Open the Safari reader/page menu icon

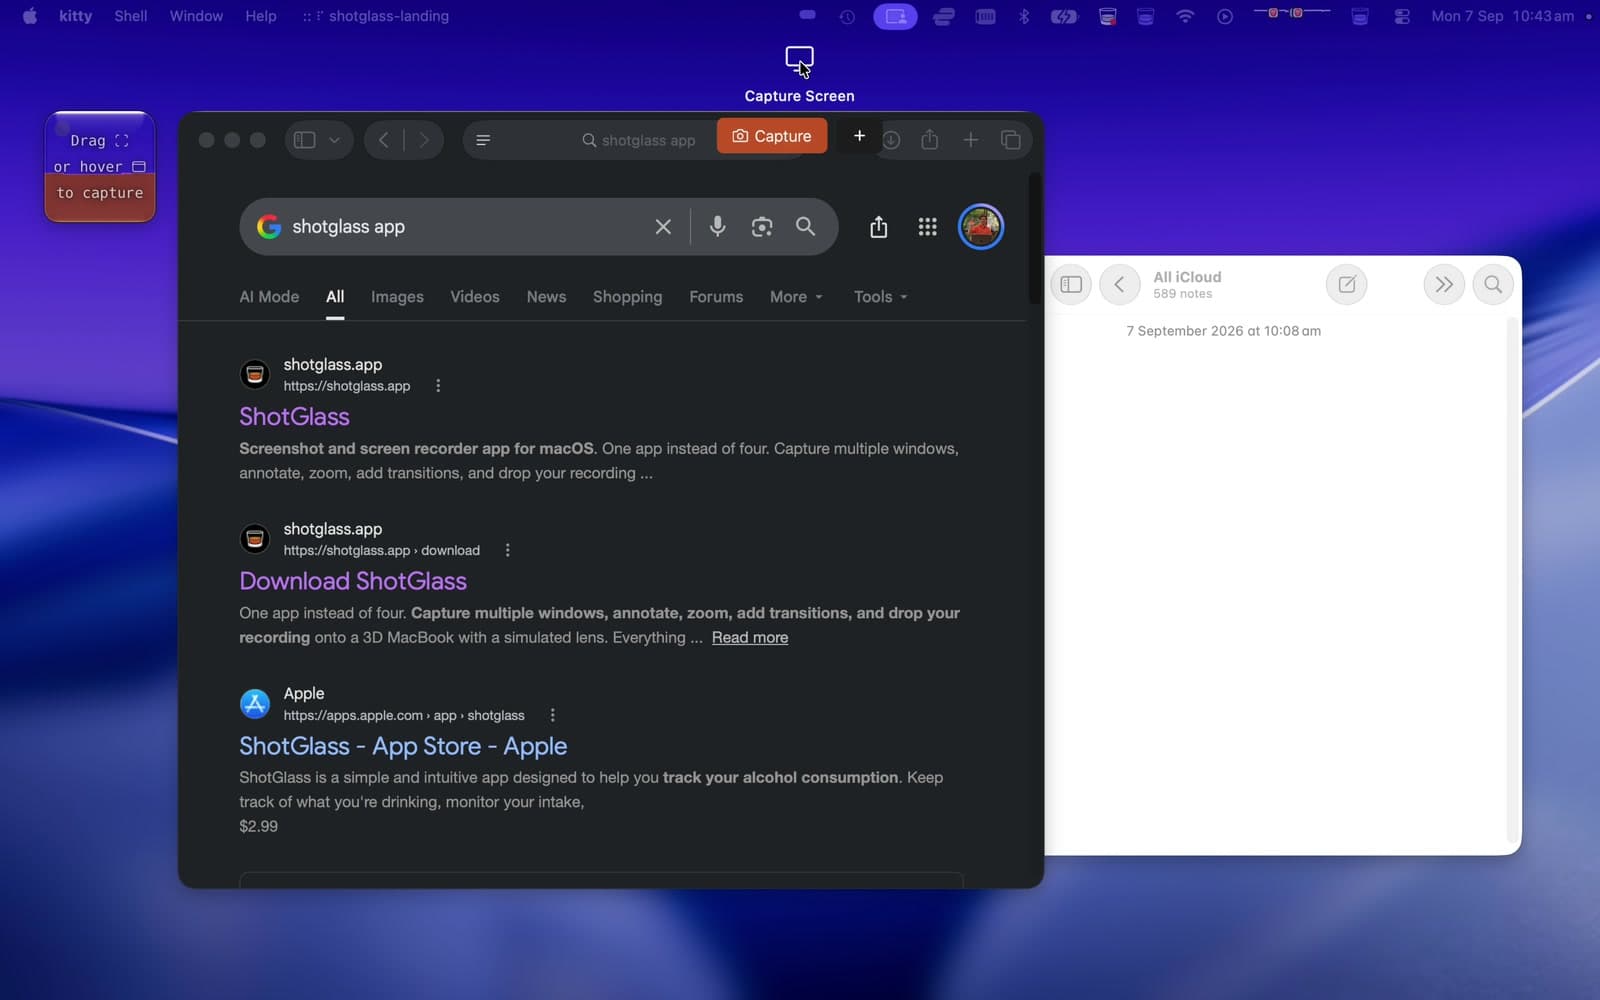[483, 140]
